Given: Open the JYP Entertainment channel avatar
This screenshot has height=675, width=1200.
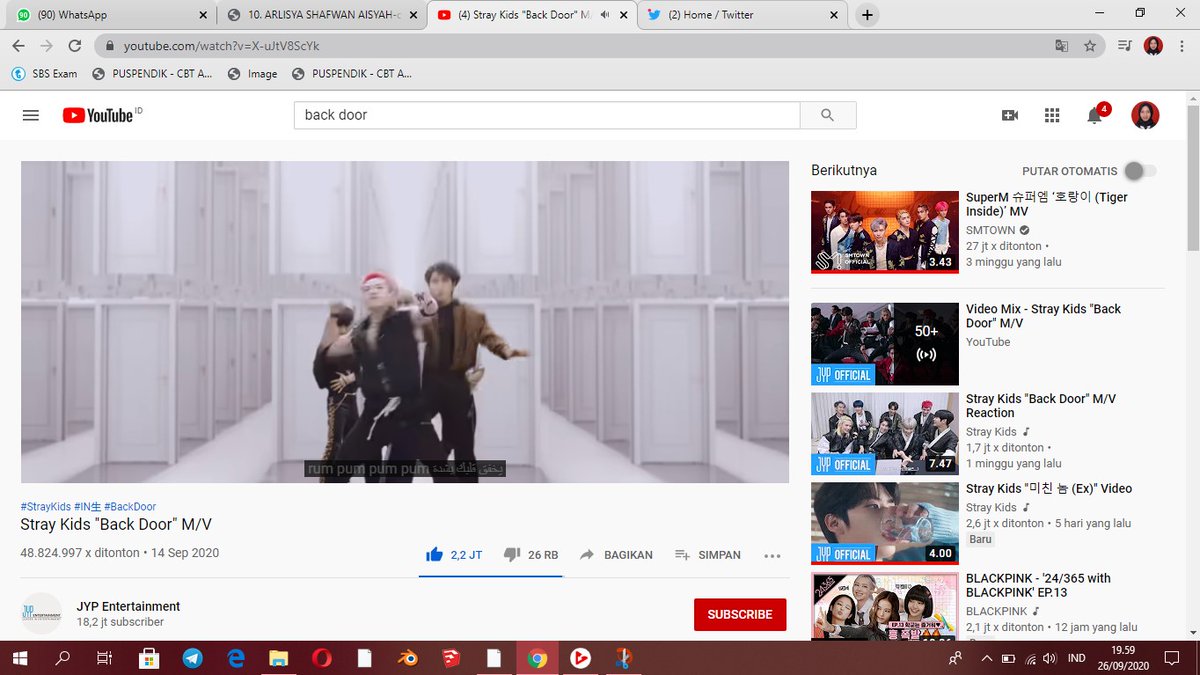Looking at the screenshot, I should 41,613.
